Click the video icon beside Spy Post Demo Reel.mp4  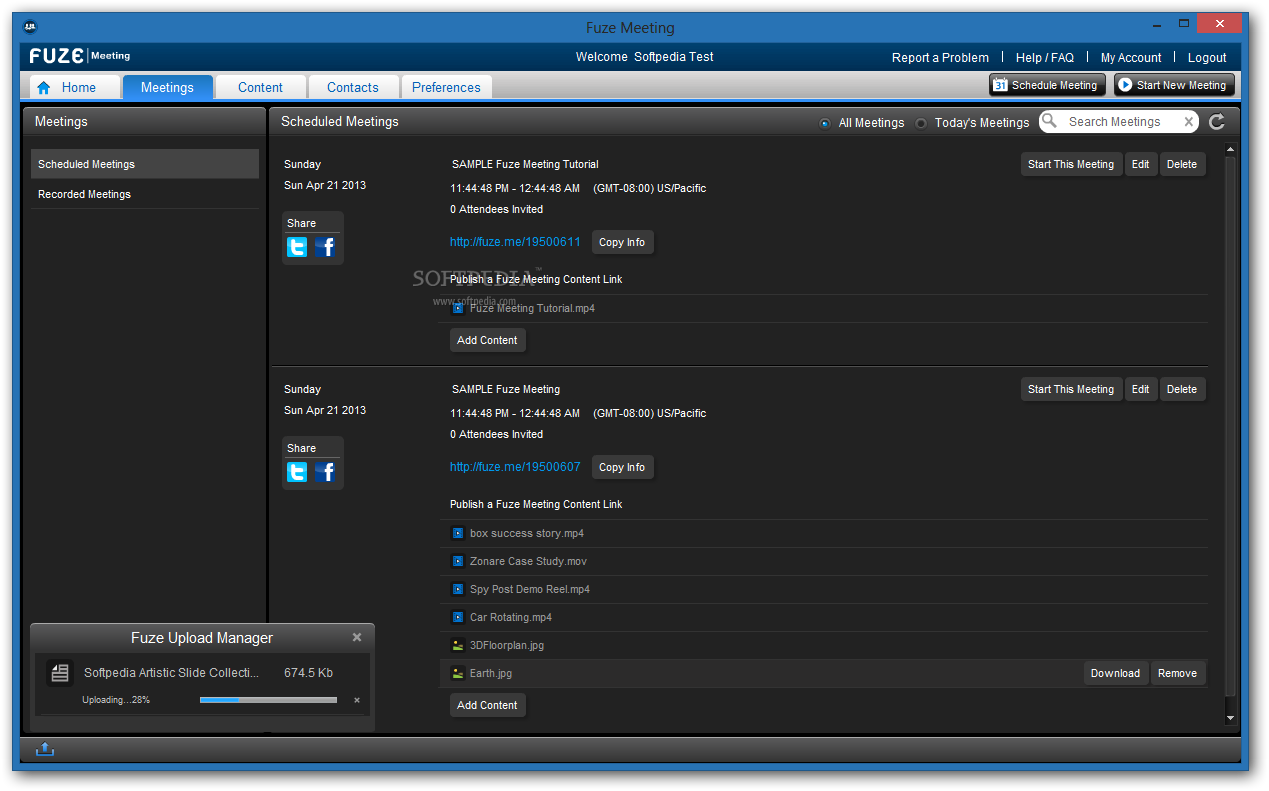pos(458,589)
